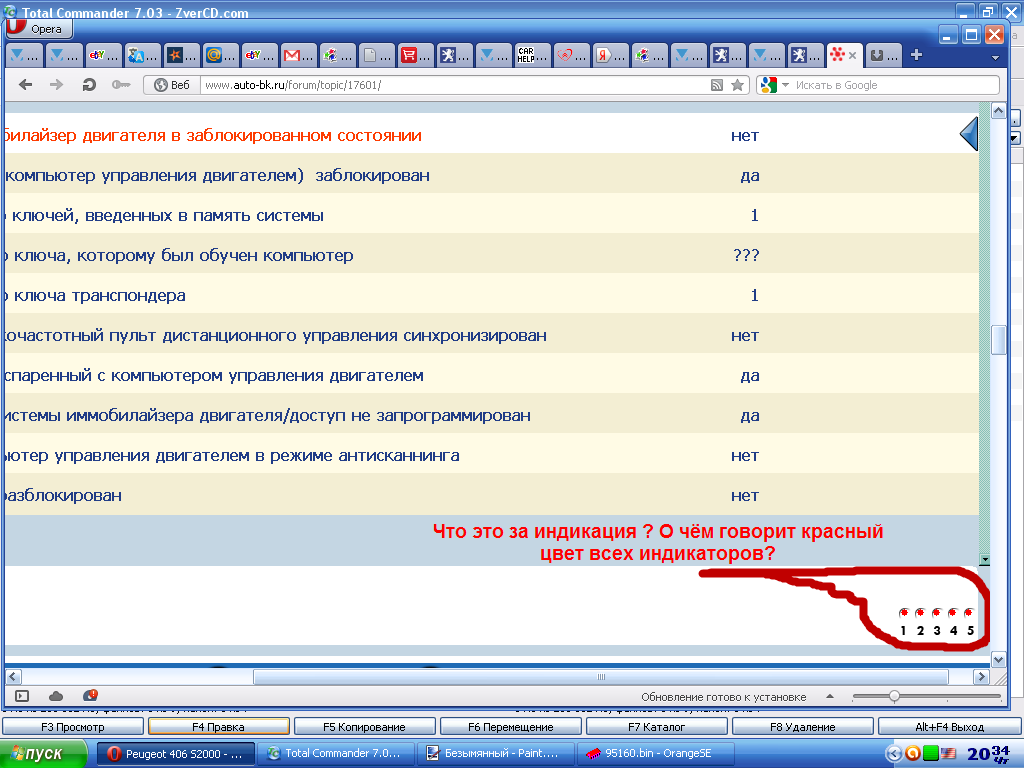This screenshot has height=768, width=1024.
Task: Click the address bar URL field
Action: (x=450, y=85)
